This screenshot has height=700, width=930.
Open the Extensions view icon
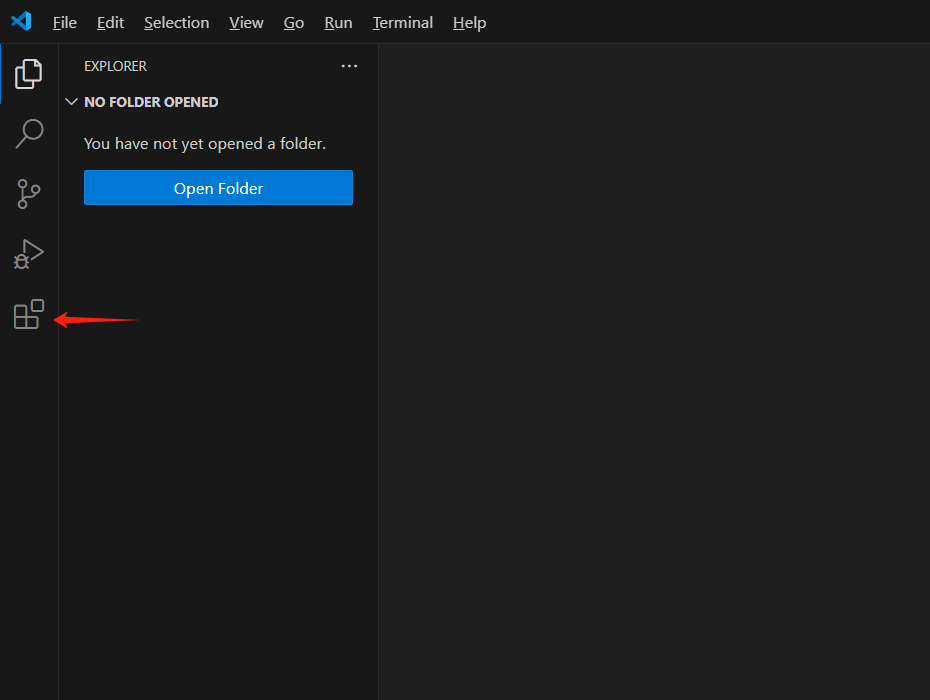pyautogui.click(x=29, y=315)
